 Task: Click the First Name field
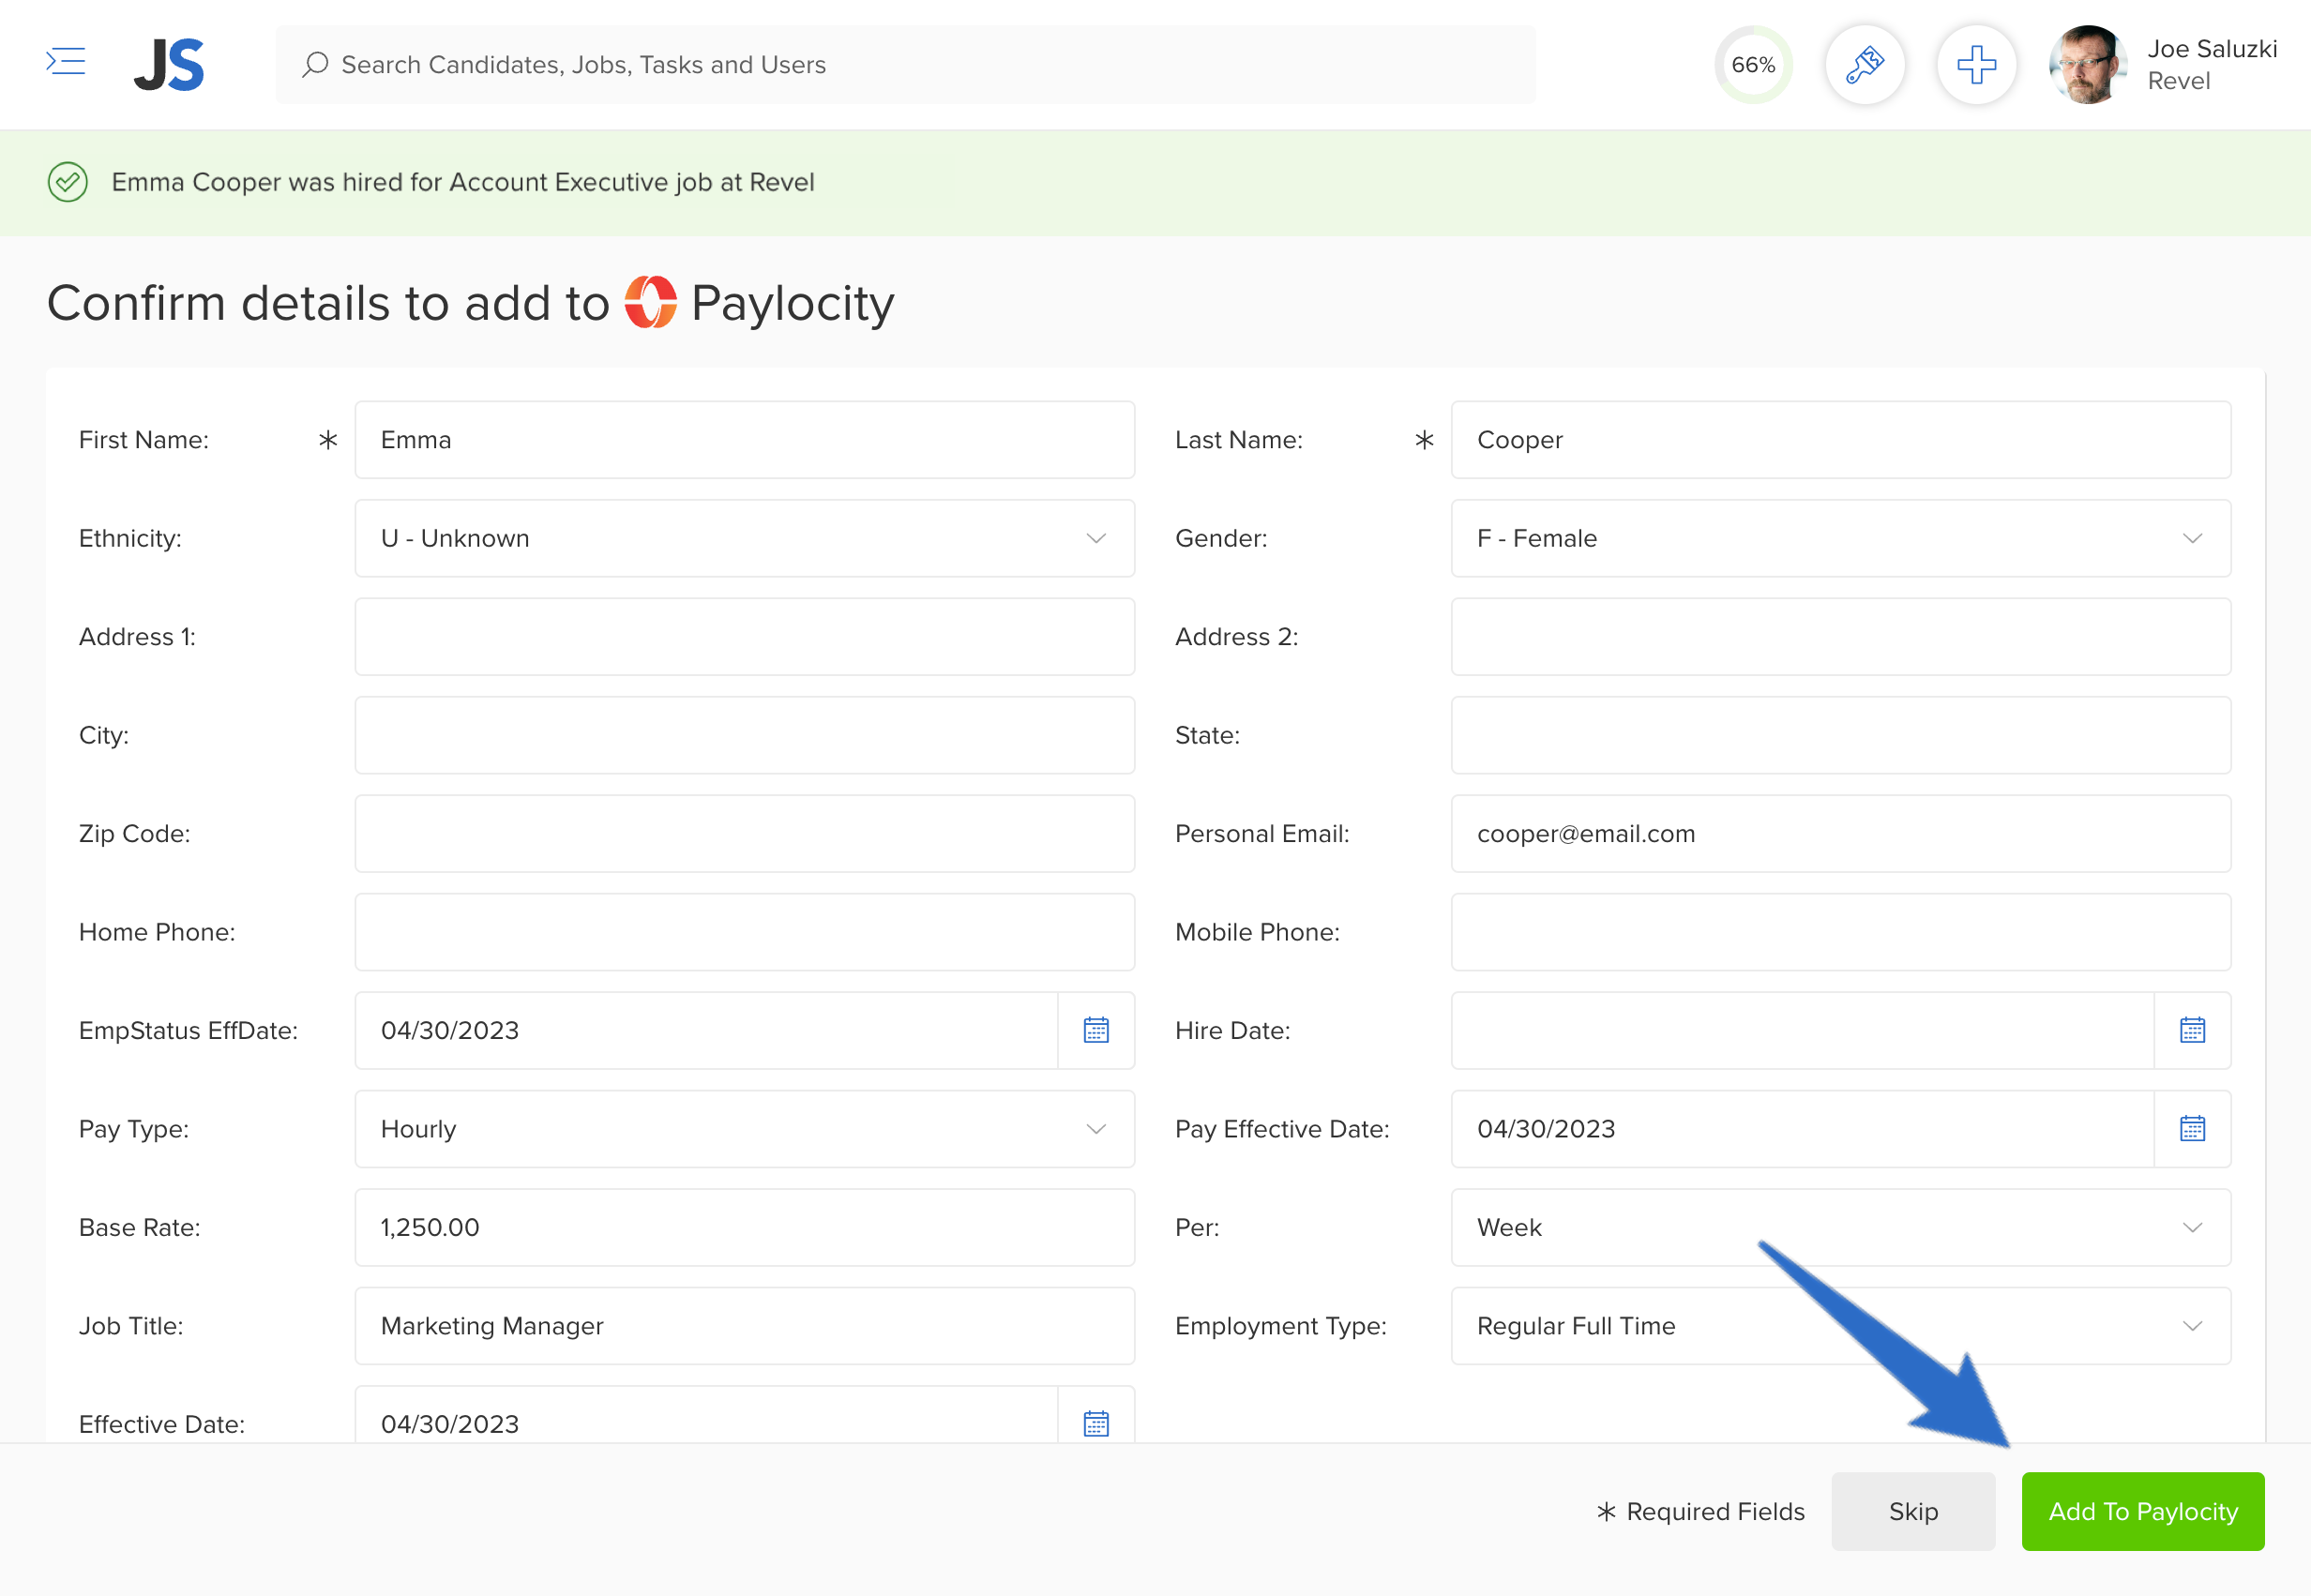745,440
